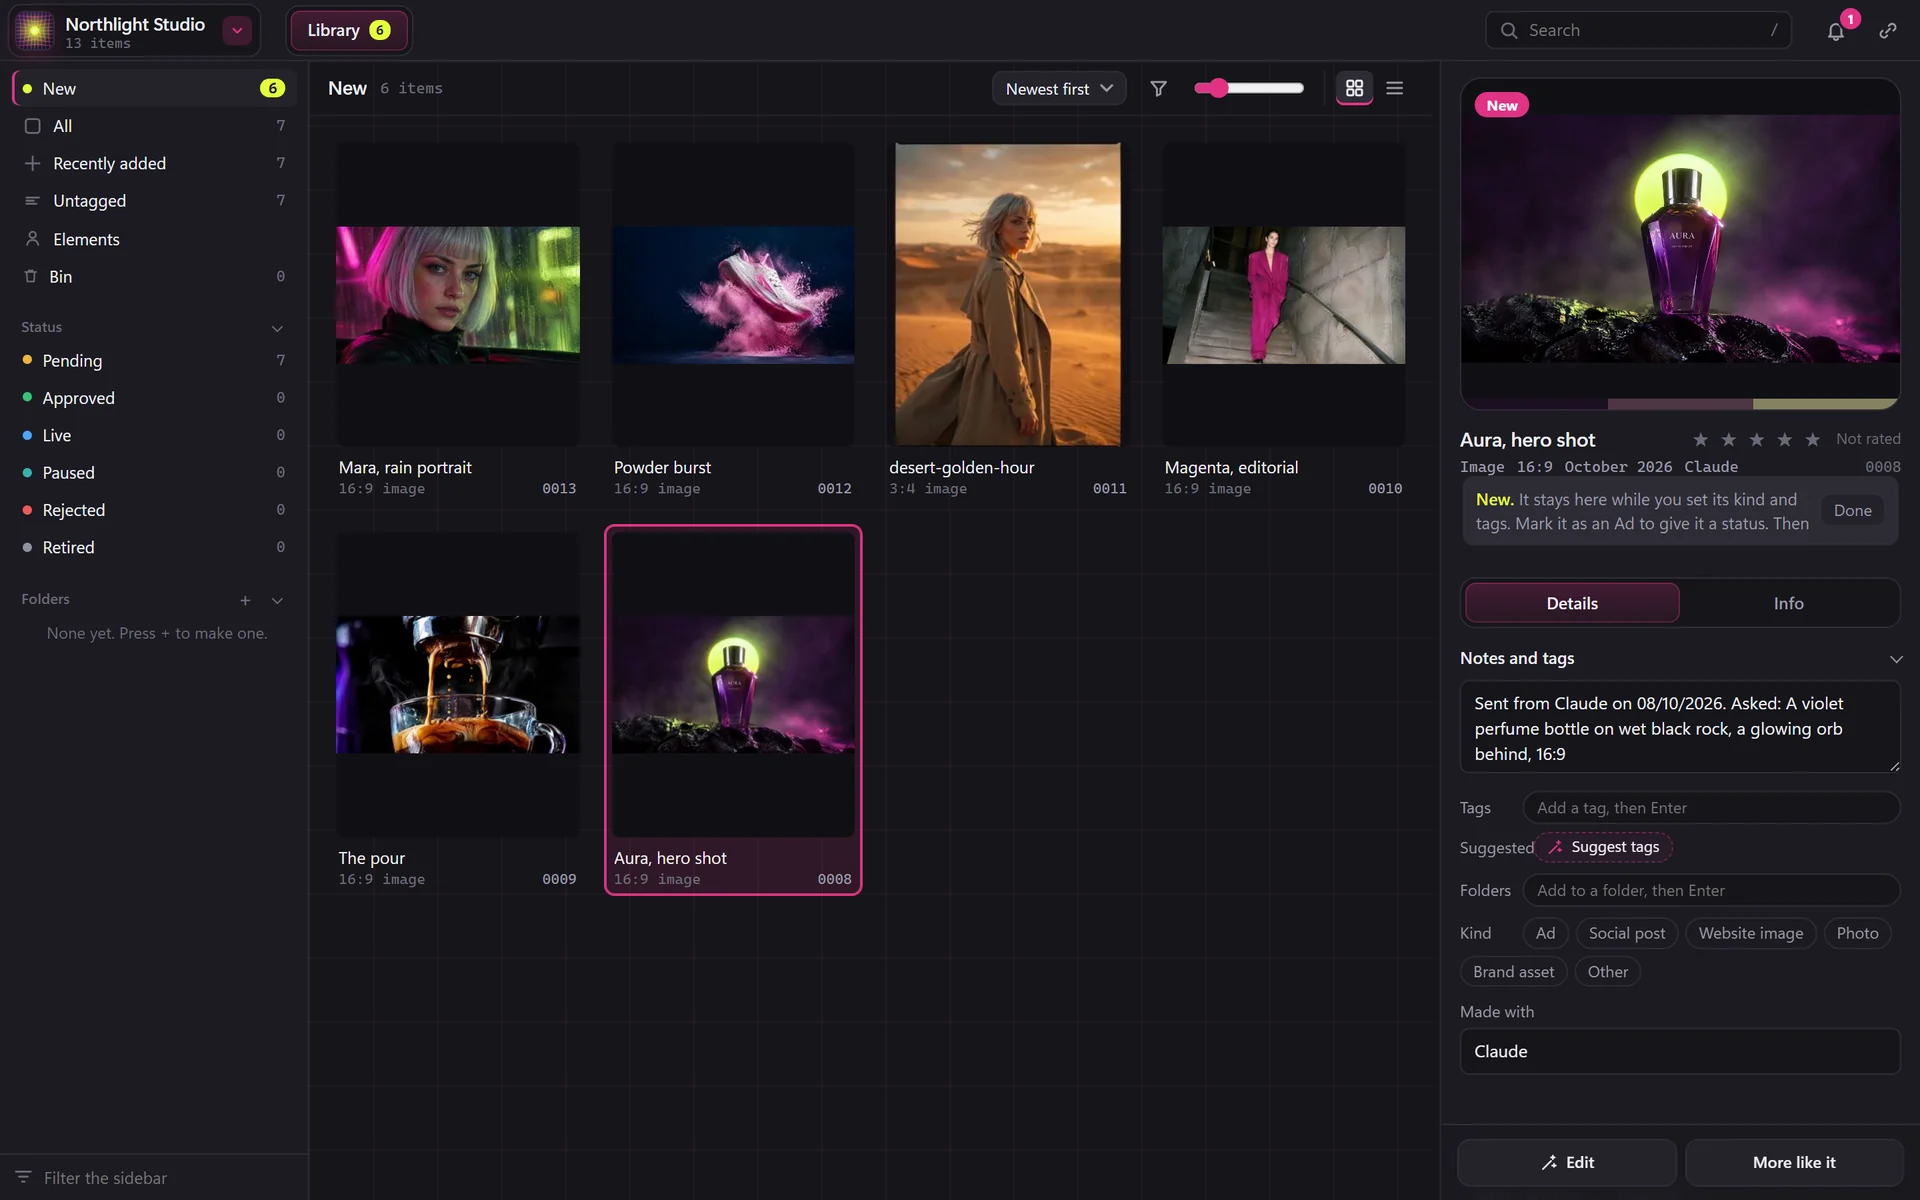
Task: Collapse the Status section
Action: pyautogui.click(x=277, y=328)
